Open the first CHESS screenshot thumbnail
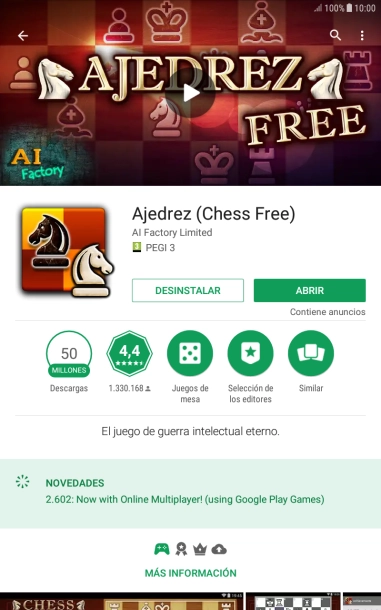 point(121,601)
